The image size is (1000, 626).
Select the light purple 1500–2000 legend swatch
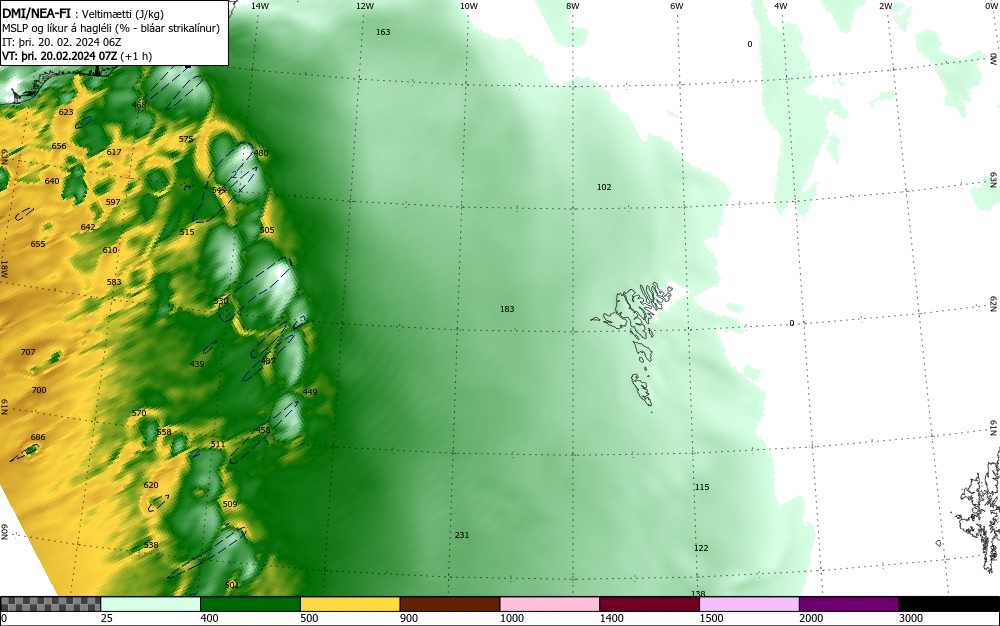749,604
